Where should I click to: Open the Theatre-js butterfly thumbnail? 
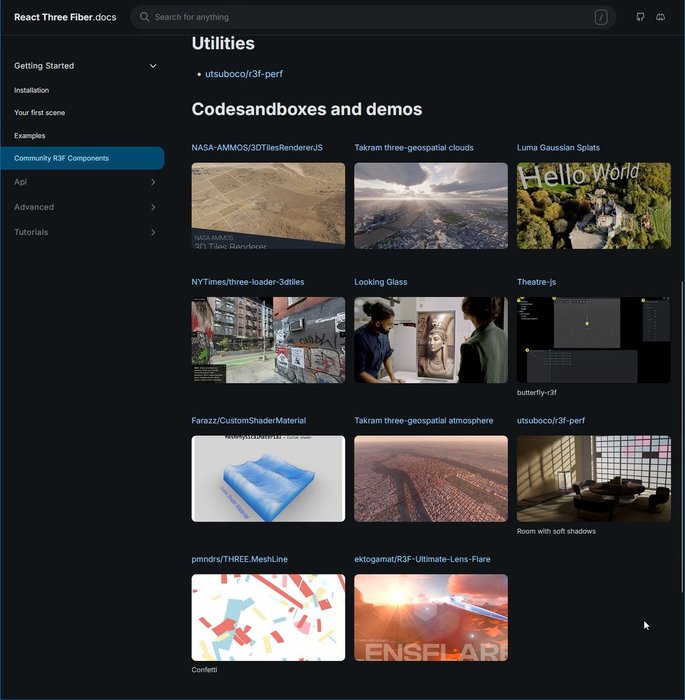pyautogui.click(x=594, y=340)
